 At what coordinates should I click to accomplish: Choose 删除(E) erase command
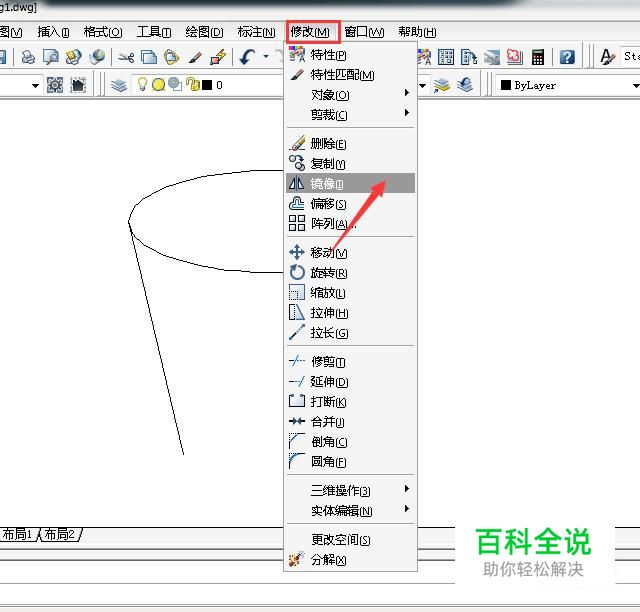point(351,144)
